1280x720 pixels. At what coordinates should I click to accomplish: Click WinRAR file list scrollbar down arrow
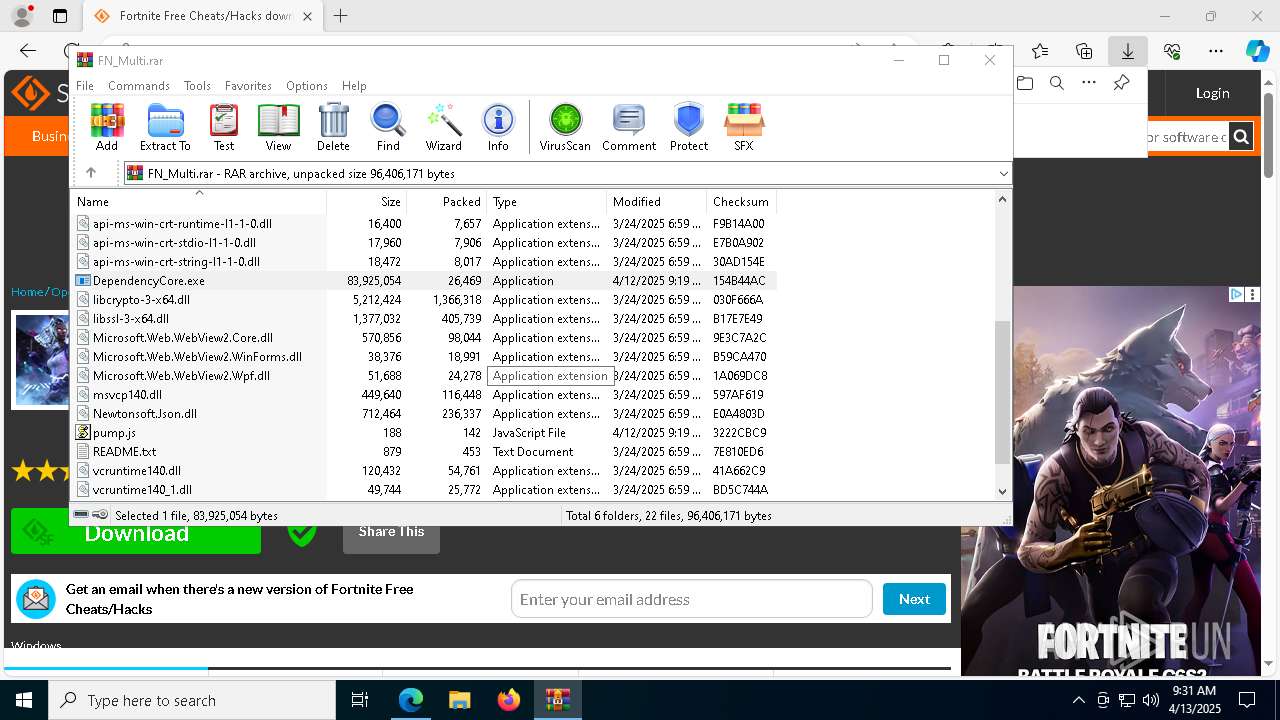click(1002, 491)
